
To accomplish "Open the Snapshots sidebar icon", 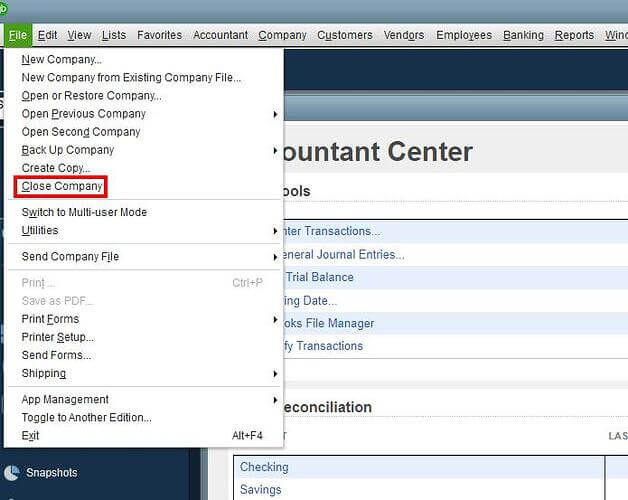I will click(11, 473).
